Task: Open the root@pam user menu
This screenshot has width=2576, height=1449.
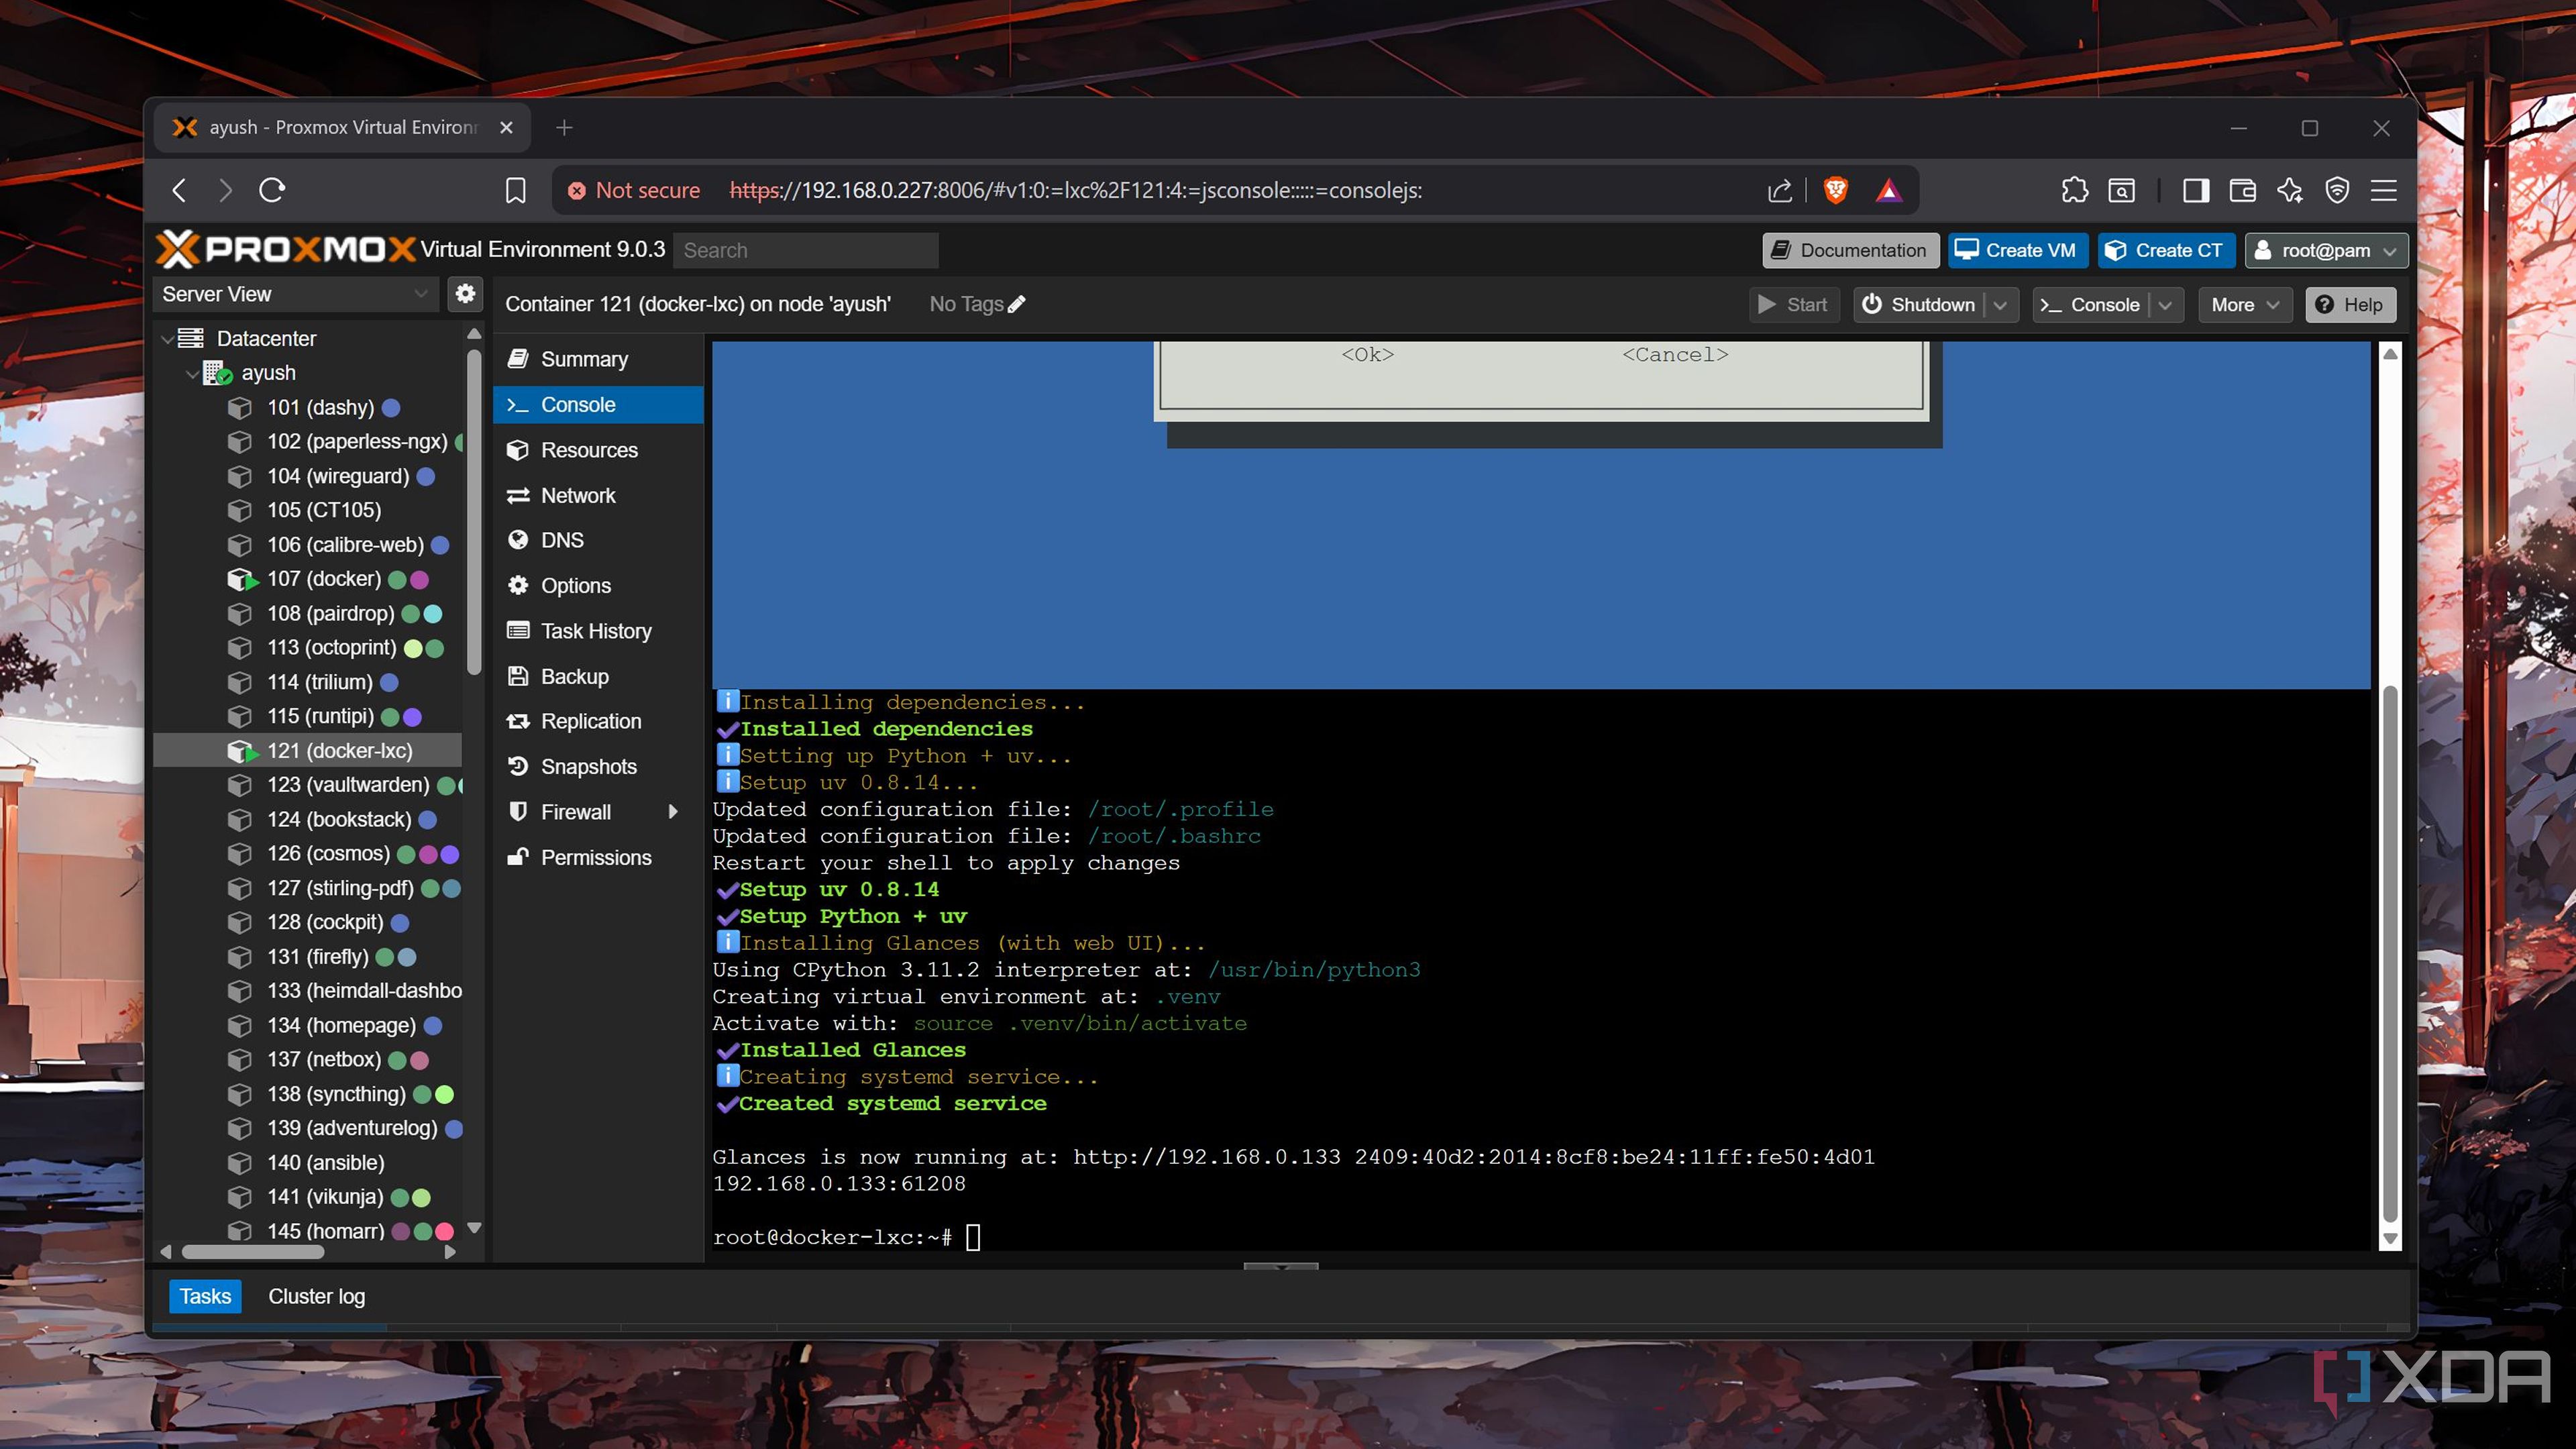Action: point(2326,250)
